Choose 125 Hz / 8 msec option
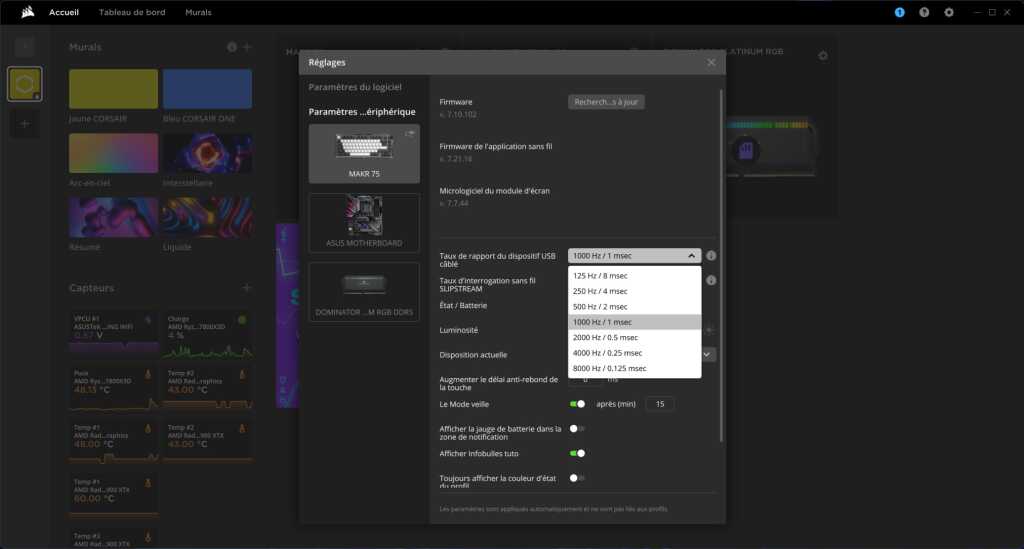Image resolution: width=1024 pixels, height=549 pixels. pos(634,275)
